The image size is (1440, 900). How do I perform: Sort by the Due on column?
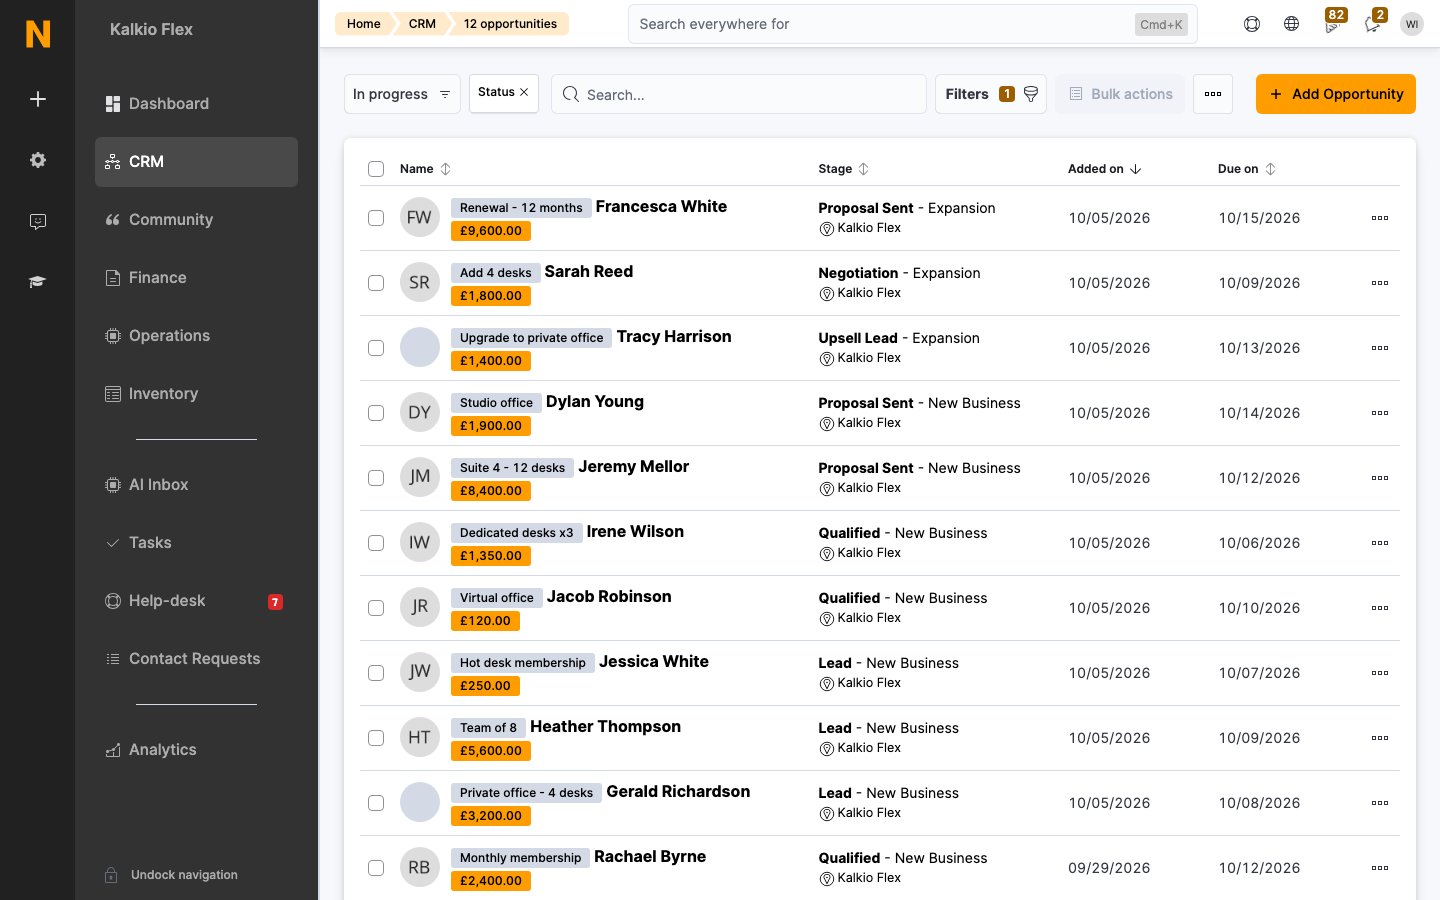[x=1247, y=169]
